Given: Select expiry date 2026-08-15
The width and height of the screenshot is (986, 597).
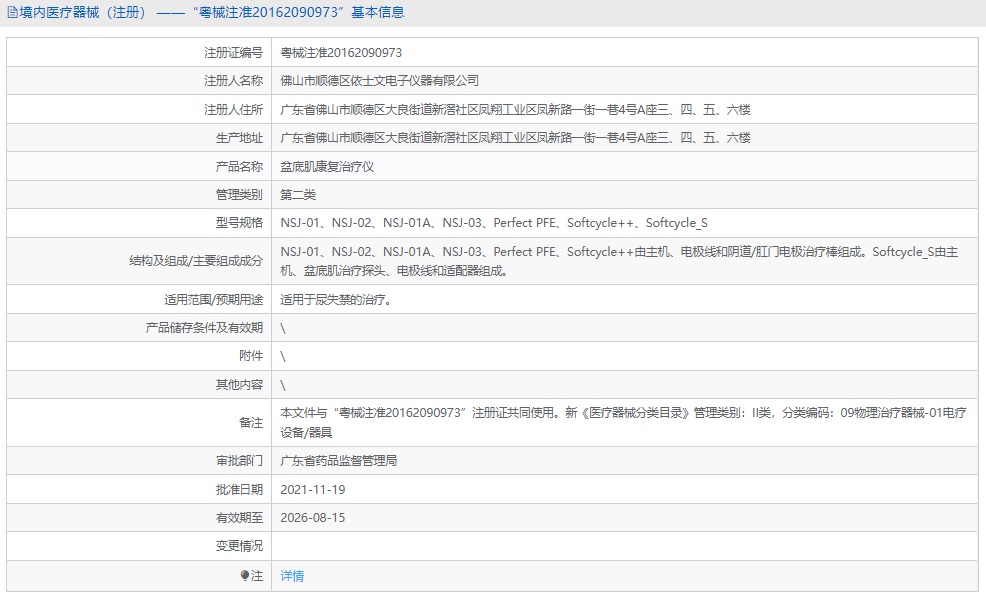Looking at the screenshot, I should click(x=313, y=518).
